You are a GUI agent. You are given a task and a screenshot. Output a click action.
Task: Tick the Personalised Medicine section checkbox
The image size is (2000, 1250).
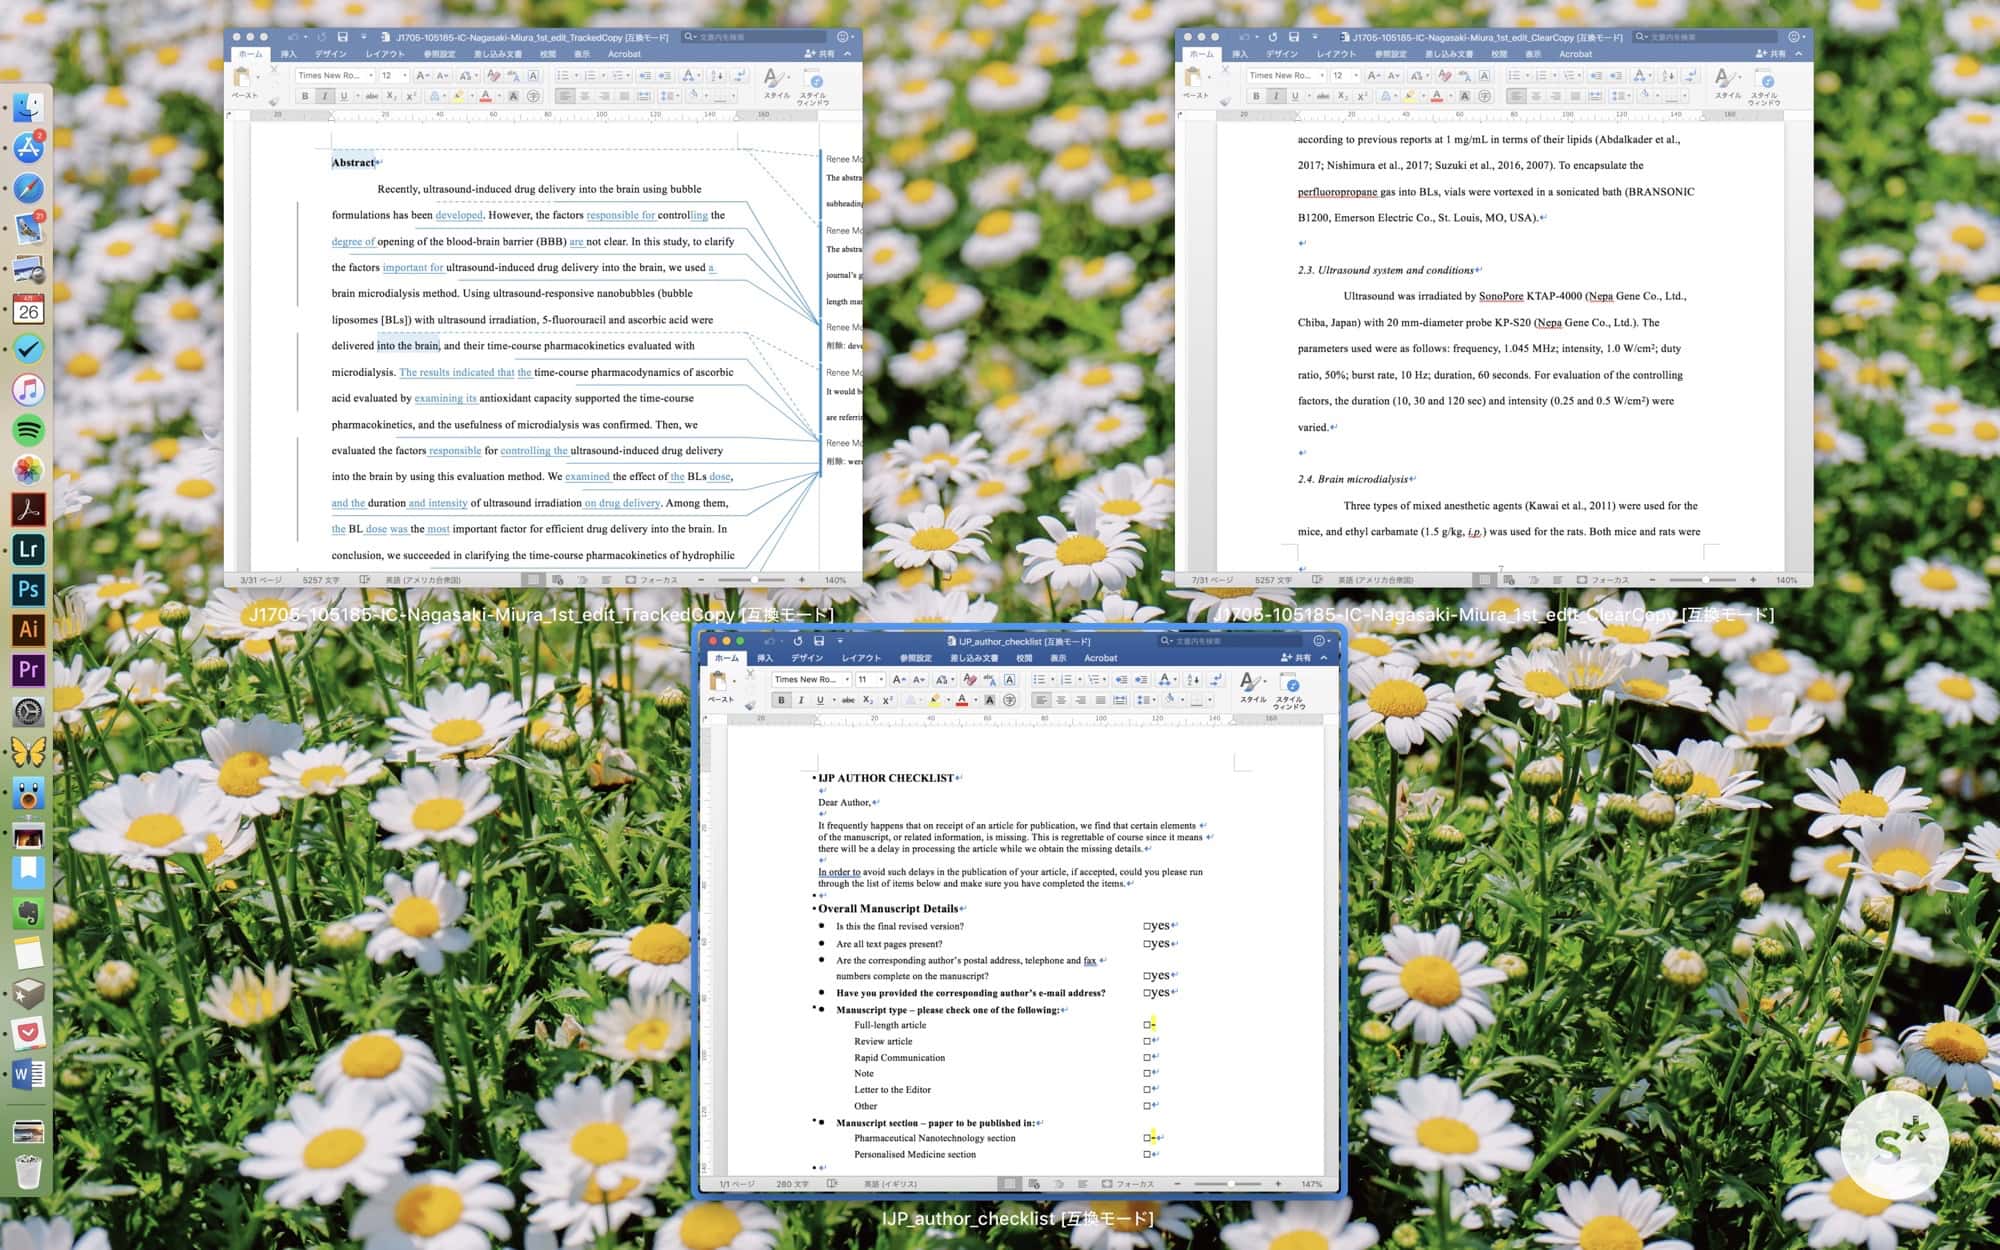click(1147, 1154)
